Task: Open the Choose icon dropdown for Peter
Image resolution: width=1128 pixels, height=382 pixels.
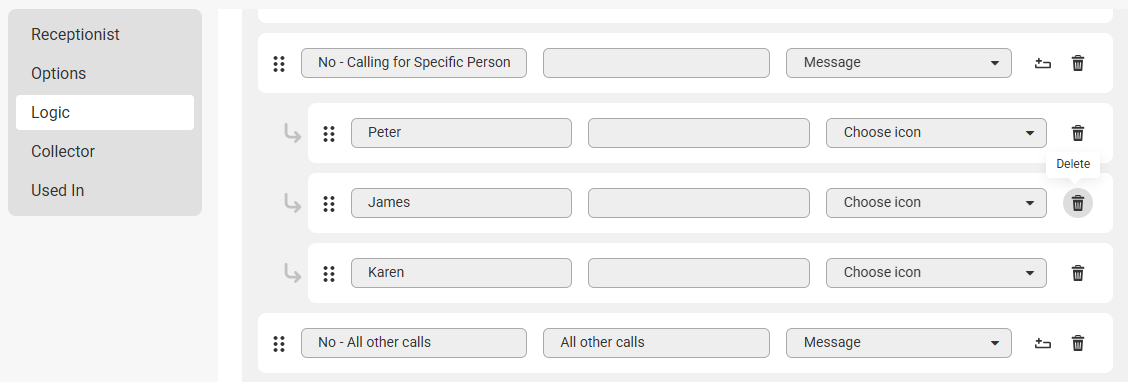Action: tap(936, 133)
